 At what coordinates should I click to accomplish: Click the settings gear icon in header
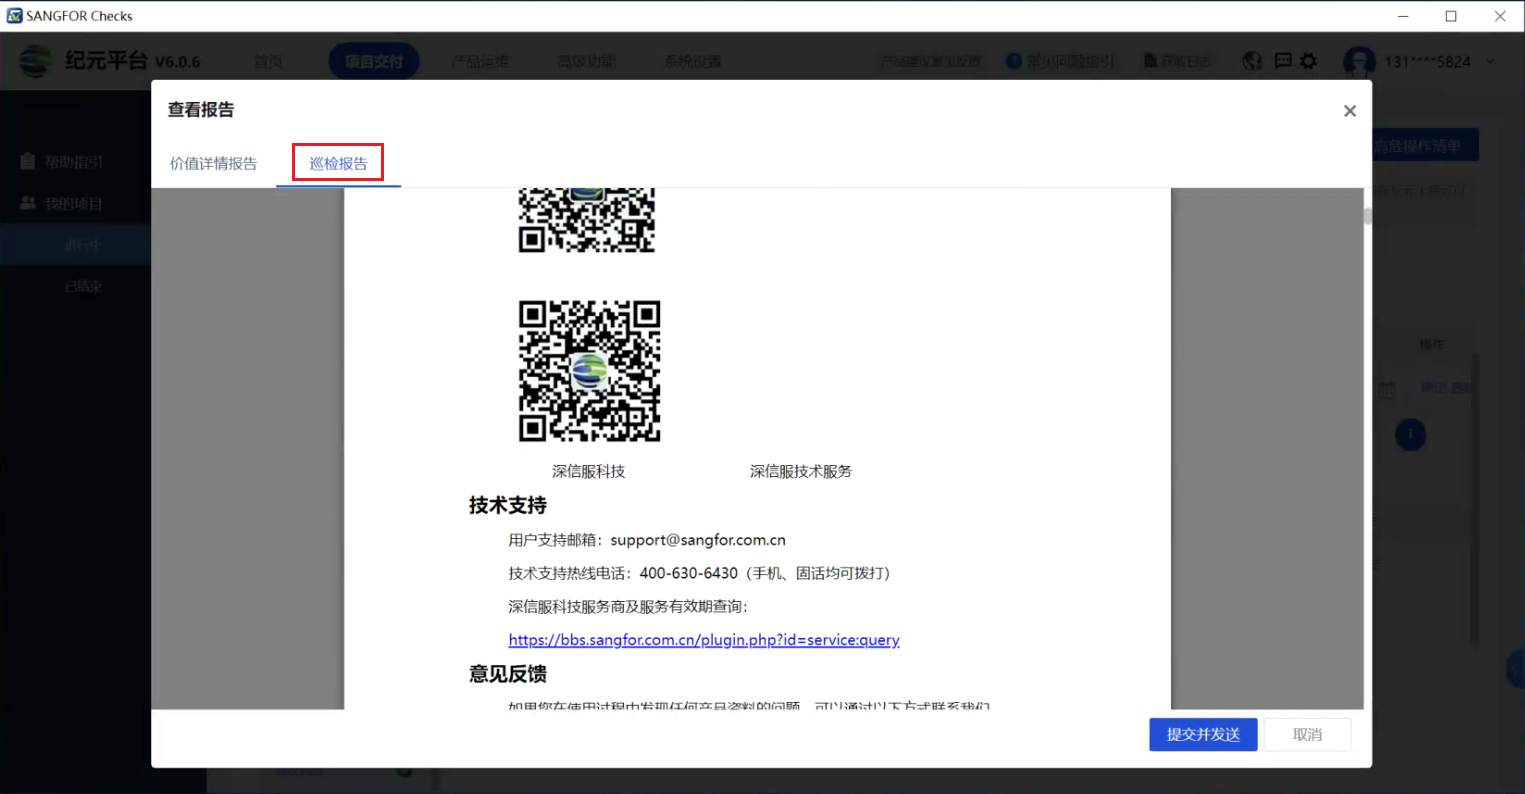[x=1308, y=61]
